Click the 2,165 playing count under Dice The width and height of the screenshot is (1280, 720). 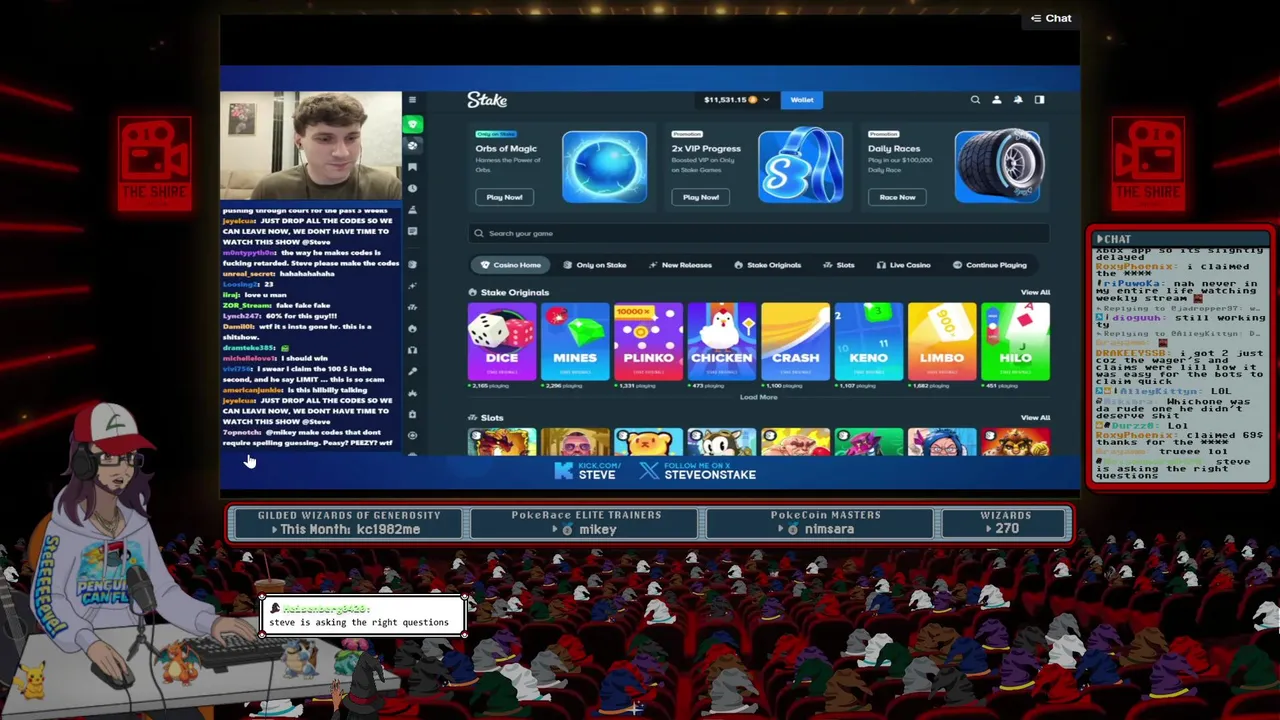[488, 385]
